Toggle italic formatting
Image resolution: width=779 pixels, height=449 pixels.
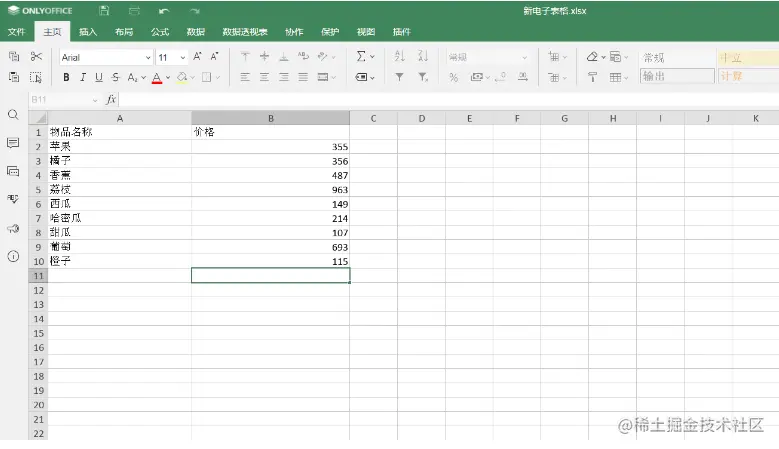pyautogui.click(x=83, y=77)
